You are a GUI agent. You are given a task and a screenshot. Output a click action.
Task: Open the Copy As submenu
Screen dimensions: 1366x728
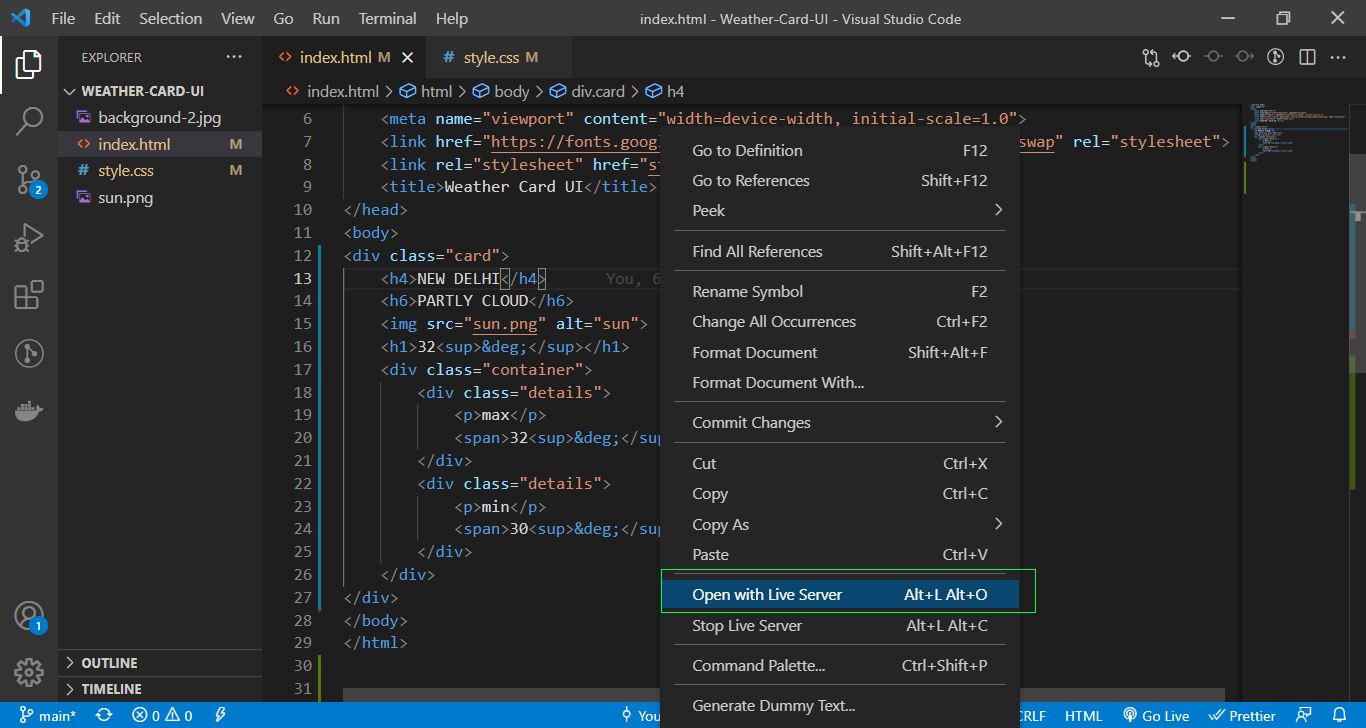(840, 524)
